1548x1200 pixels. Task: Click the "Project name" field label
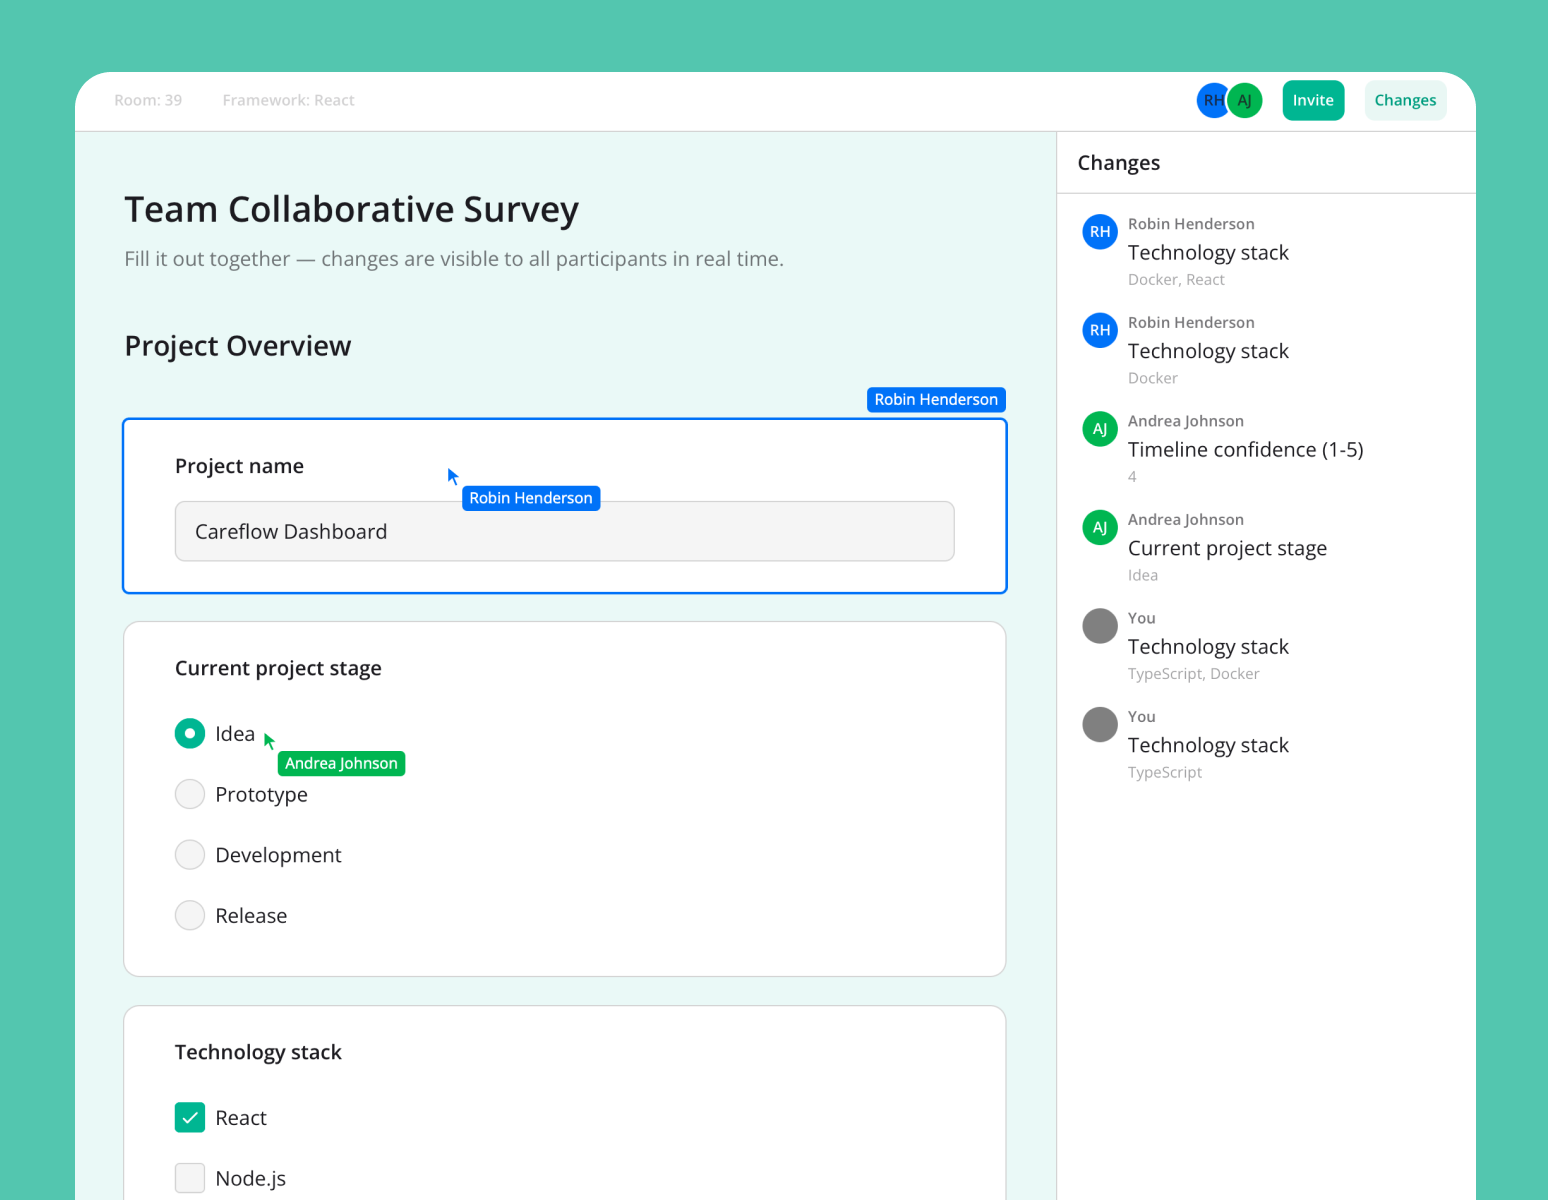pyautogui.click(x=239, y=466)
